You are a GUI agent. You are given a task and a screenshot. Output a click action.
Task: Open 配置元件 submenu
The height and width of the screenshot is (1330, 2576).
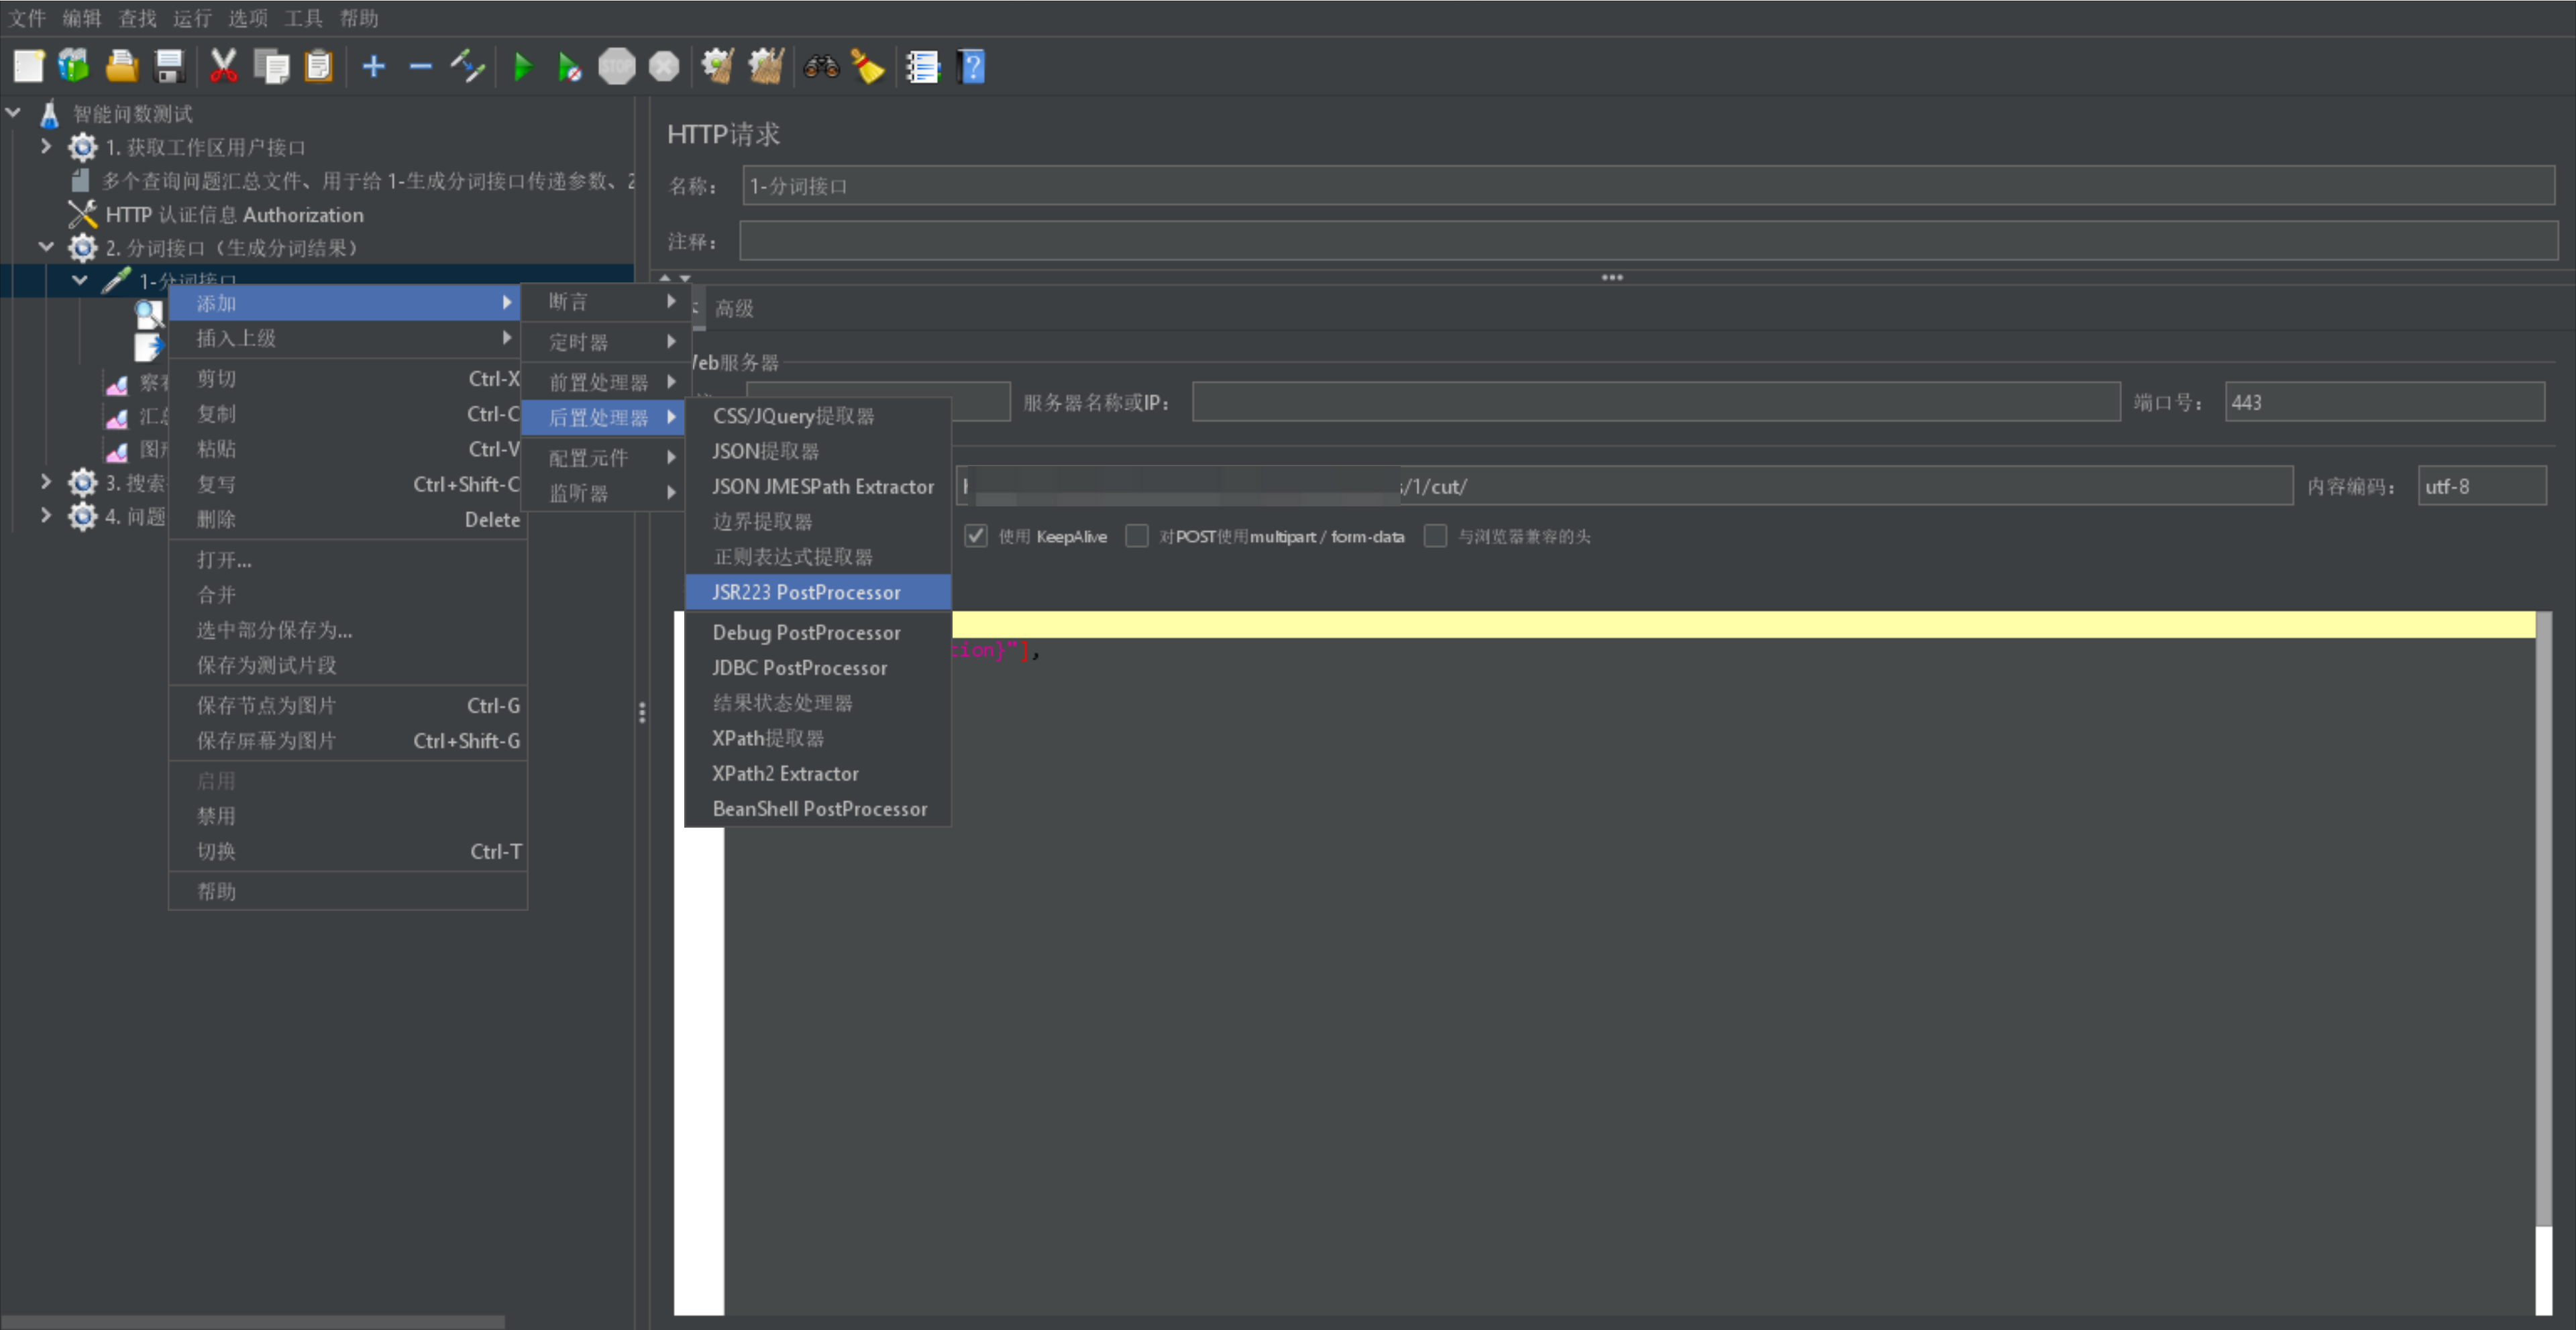click(x=606, y=458)
